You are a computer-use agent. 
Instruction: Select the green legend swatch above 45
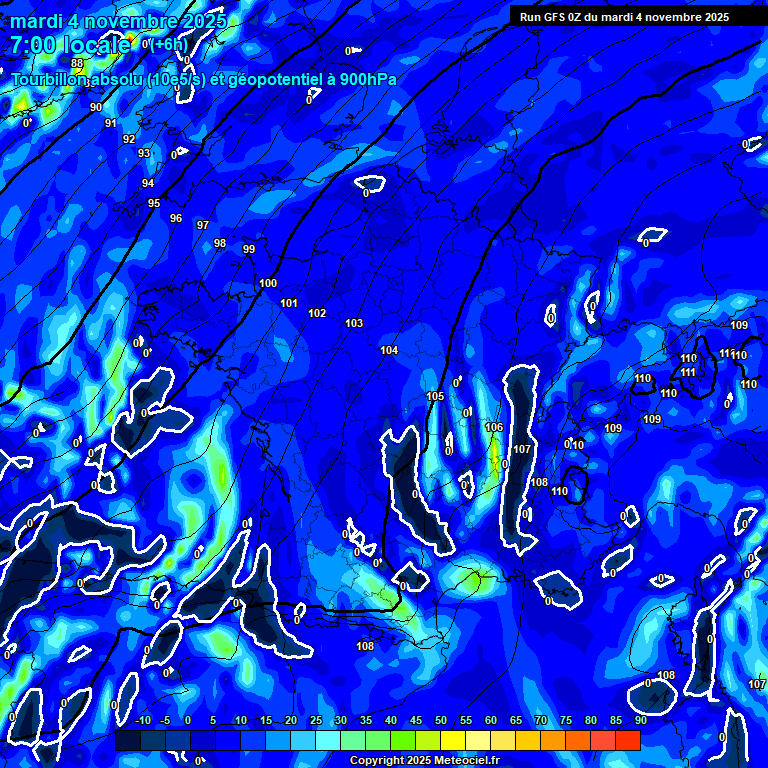403,740
